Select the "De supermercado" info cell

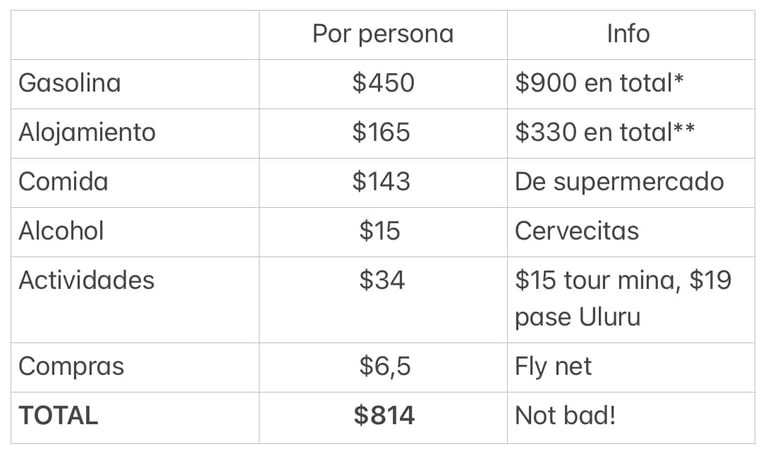619,182
